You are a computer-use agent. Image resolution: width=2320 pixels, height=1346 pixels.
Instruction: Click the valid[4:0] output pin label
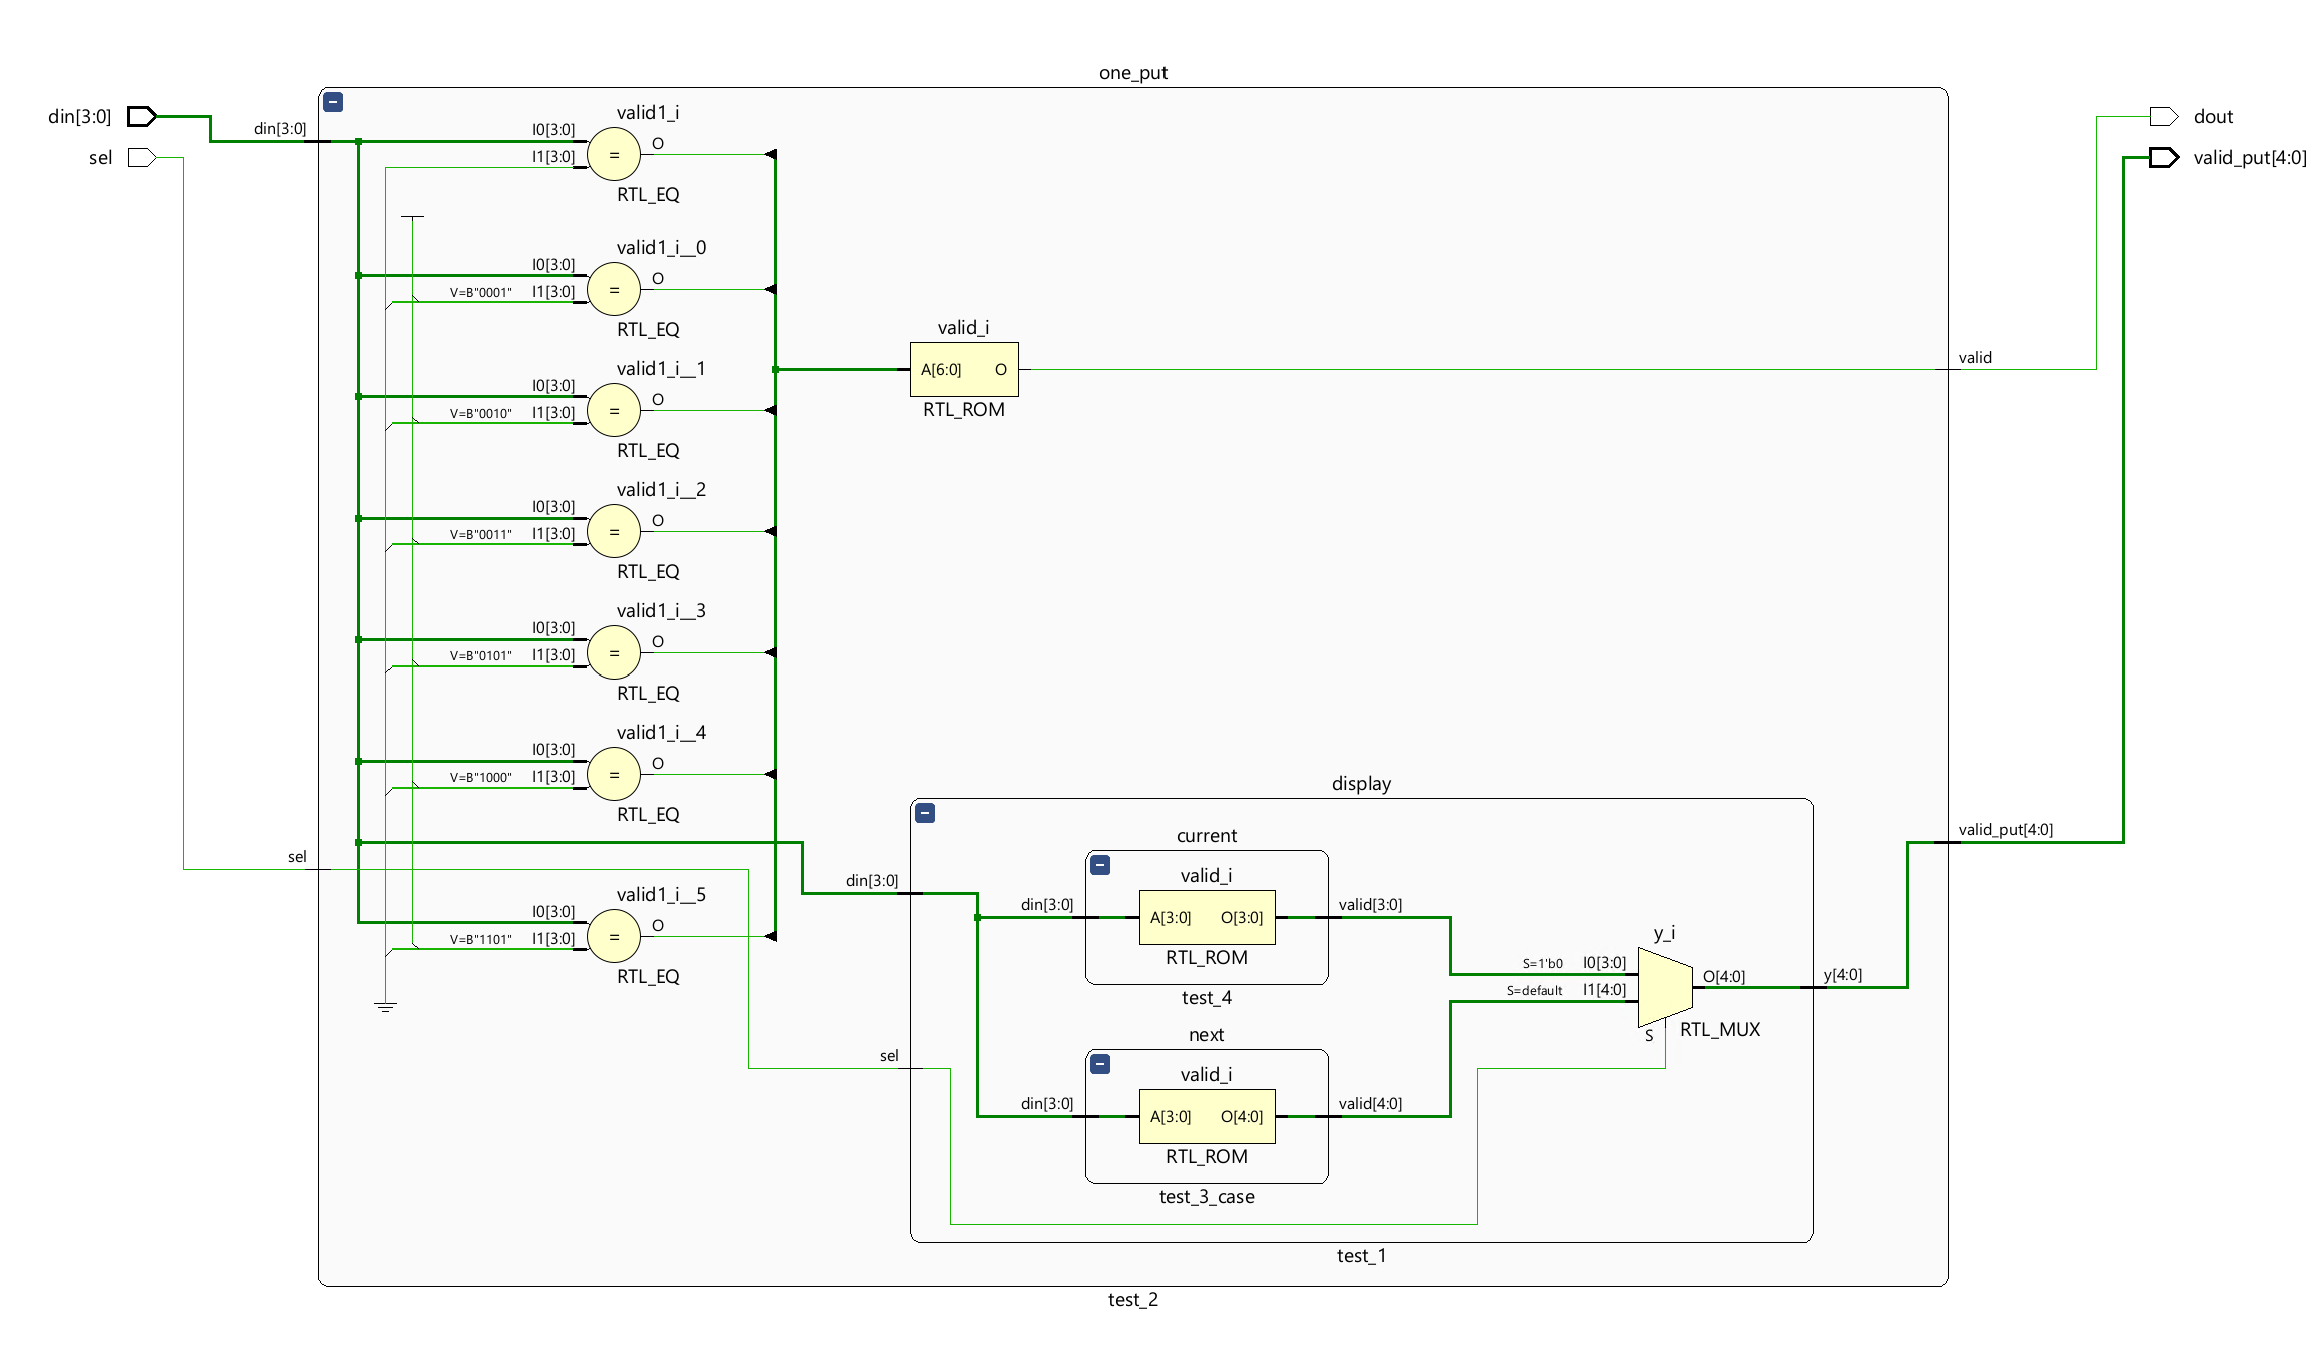(1370, 1103)
